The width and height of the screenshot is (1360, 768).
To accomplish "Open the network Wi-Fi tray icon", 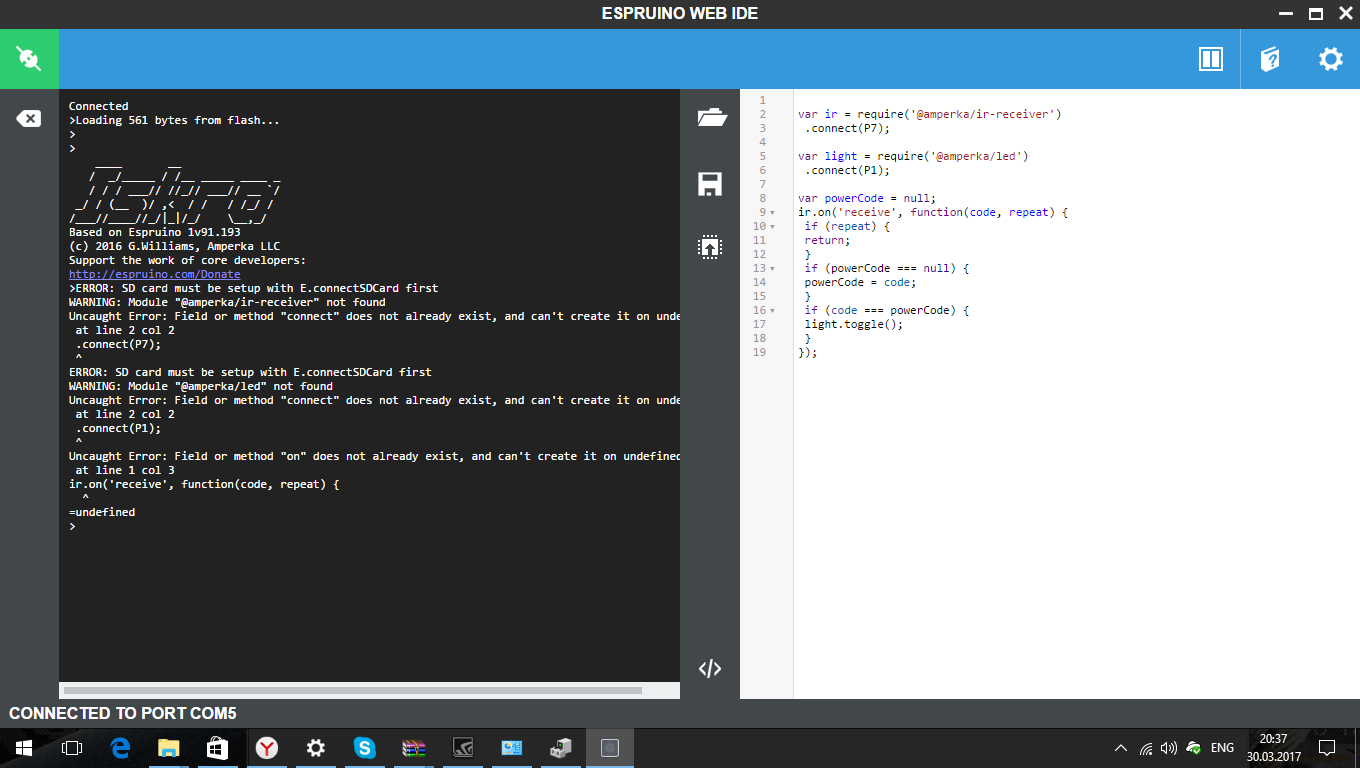I will [1146, 748].
